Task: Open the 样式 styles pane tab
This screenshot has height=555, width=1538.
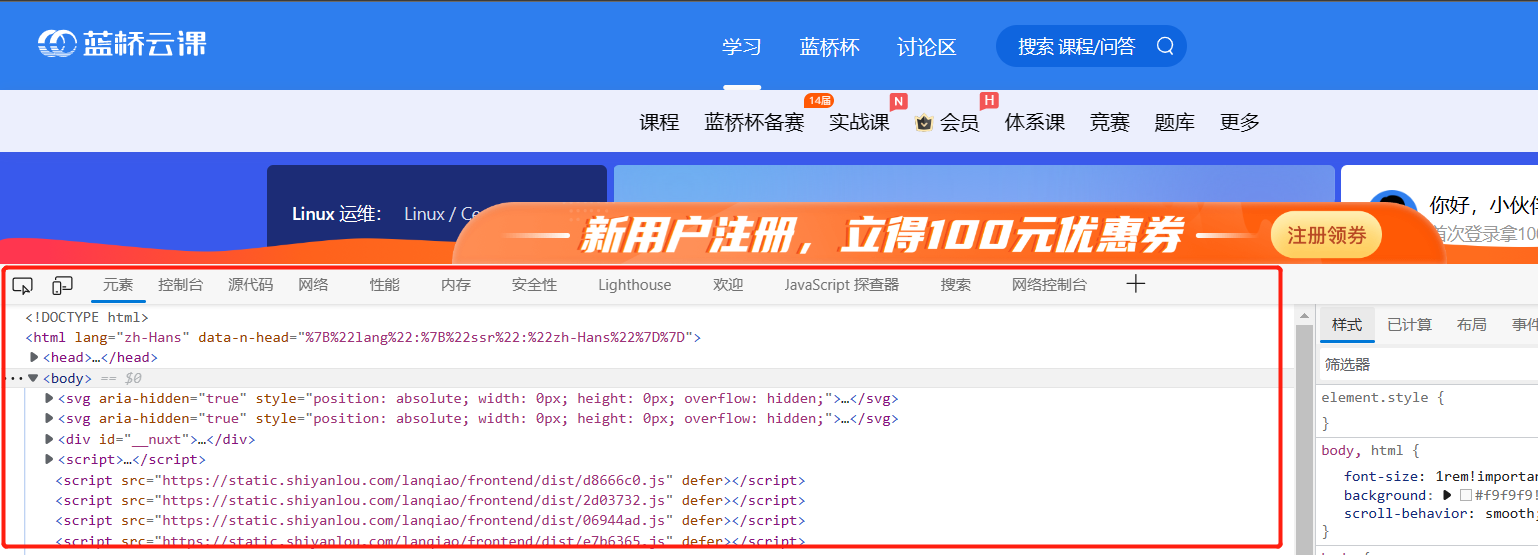Action: (x=1347, y=325)
